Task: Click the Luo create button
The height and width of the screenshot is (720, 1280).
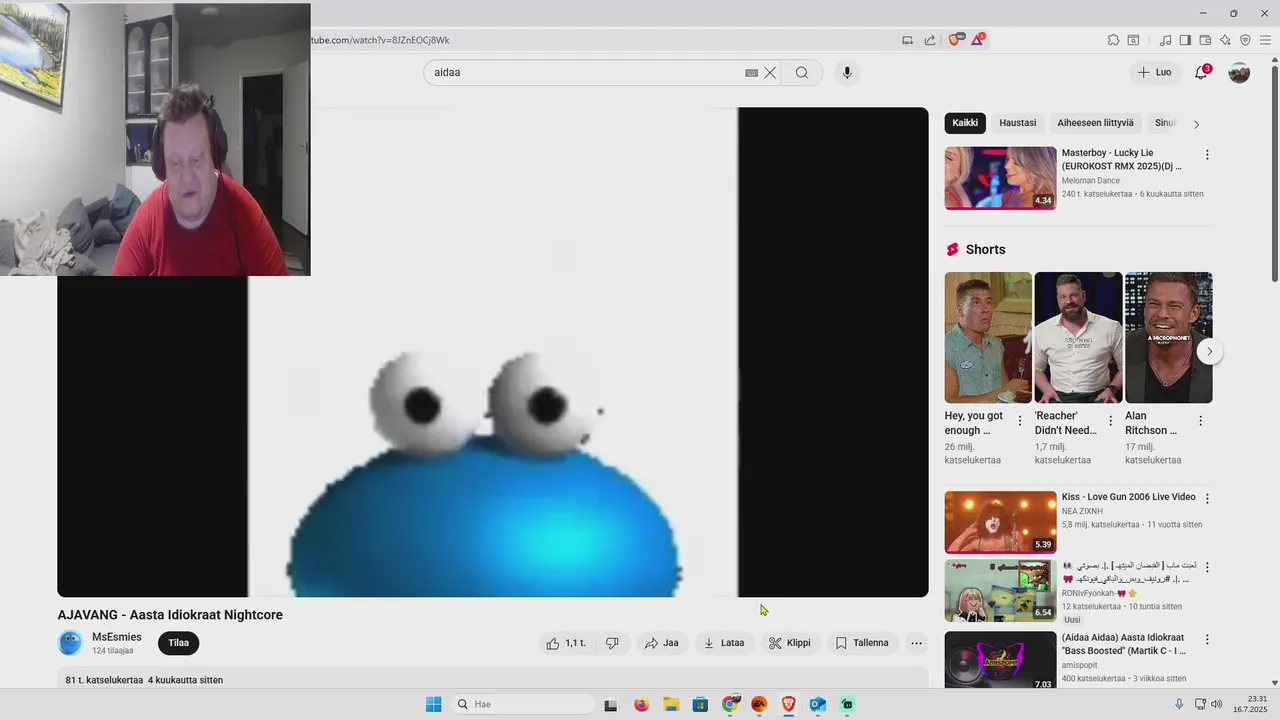Action: (x=1154, y=72)
